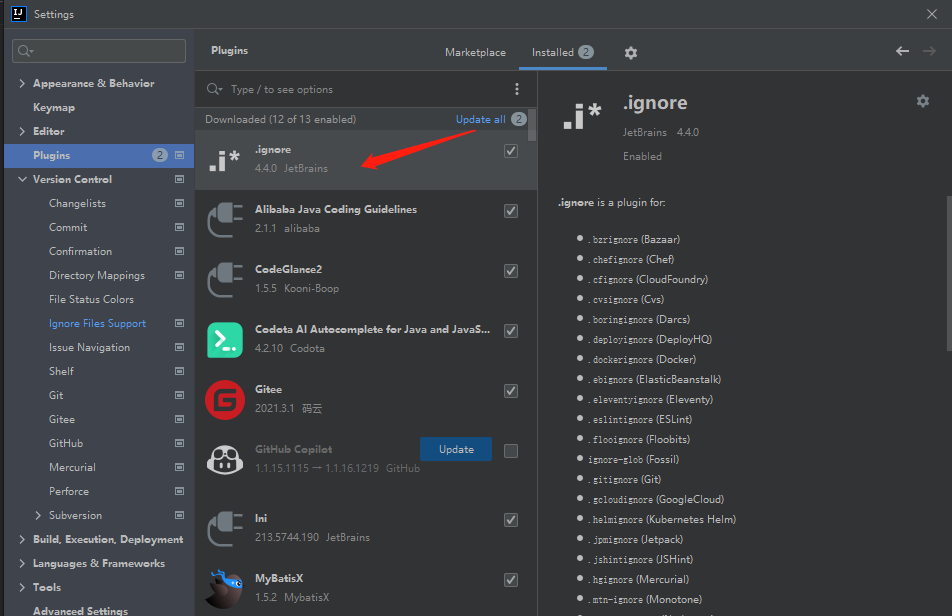Uncheck the MyBatisX plugin checkbox
This screenshot has height=616, width=952.
(511, 580)
